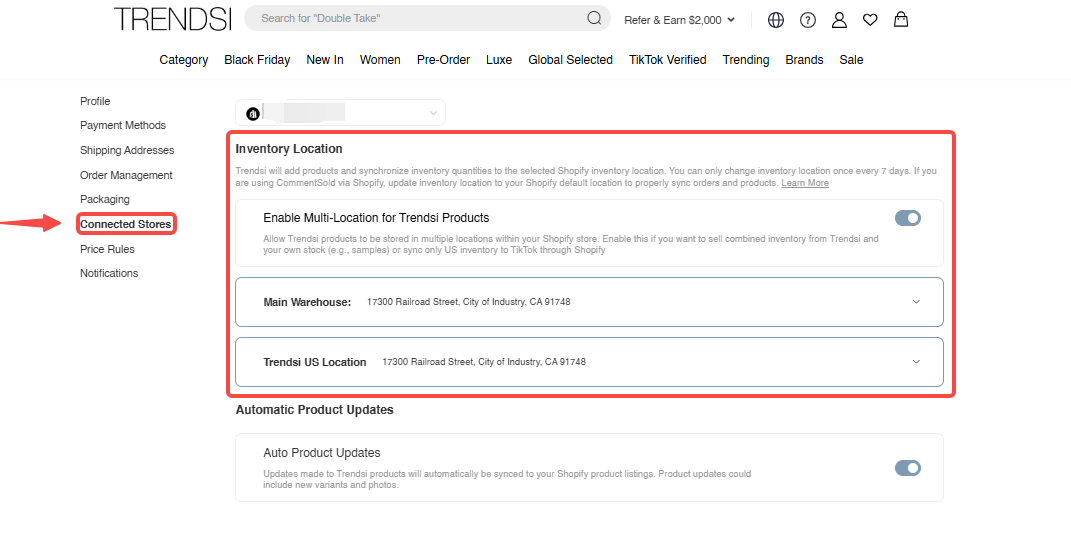Open Order Management settings
This screenshot has height=557, width=1071.
(x=126, y=175)
